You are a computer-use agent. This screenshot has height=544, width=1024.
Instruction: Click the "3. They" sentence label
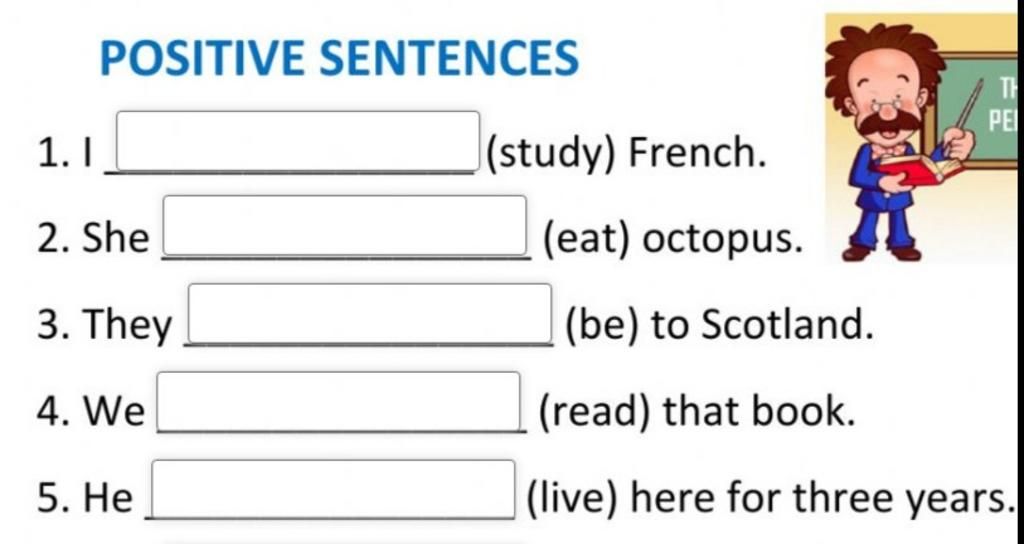[104, 325]
